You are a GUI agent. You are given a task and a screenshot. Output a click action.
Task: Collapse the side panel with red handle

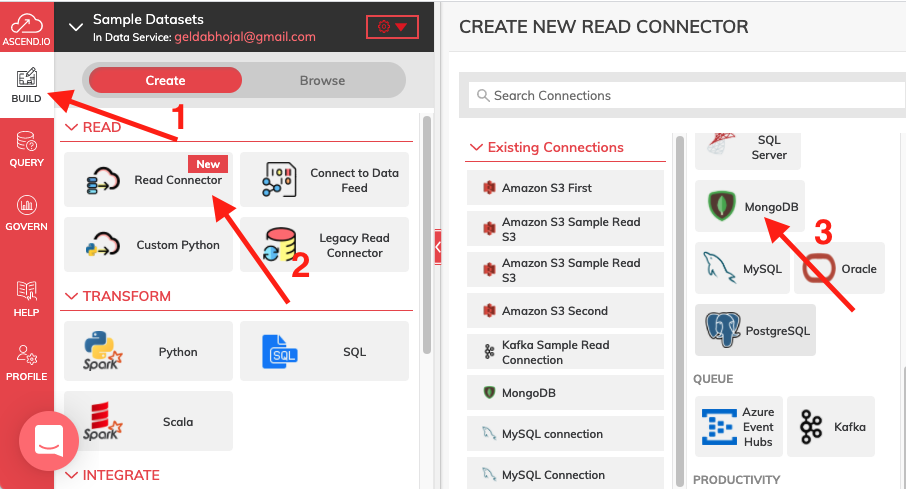[437, 247]
